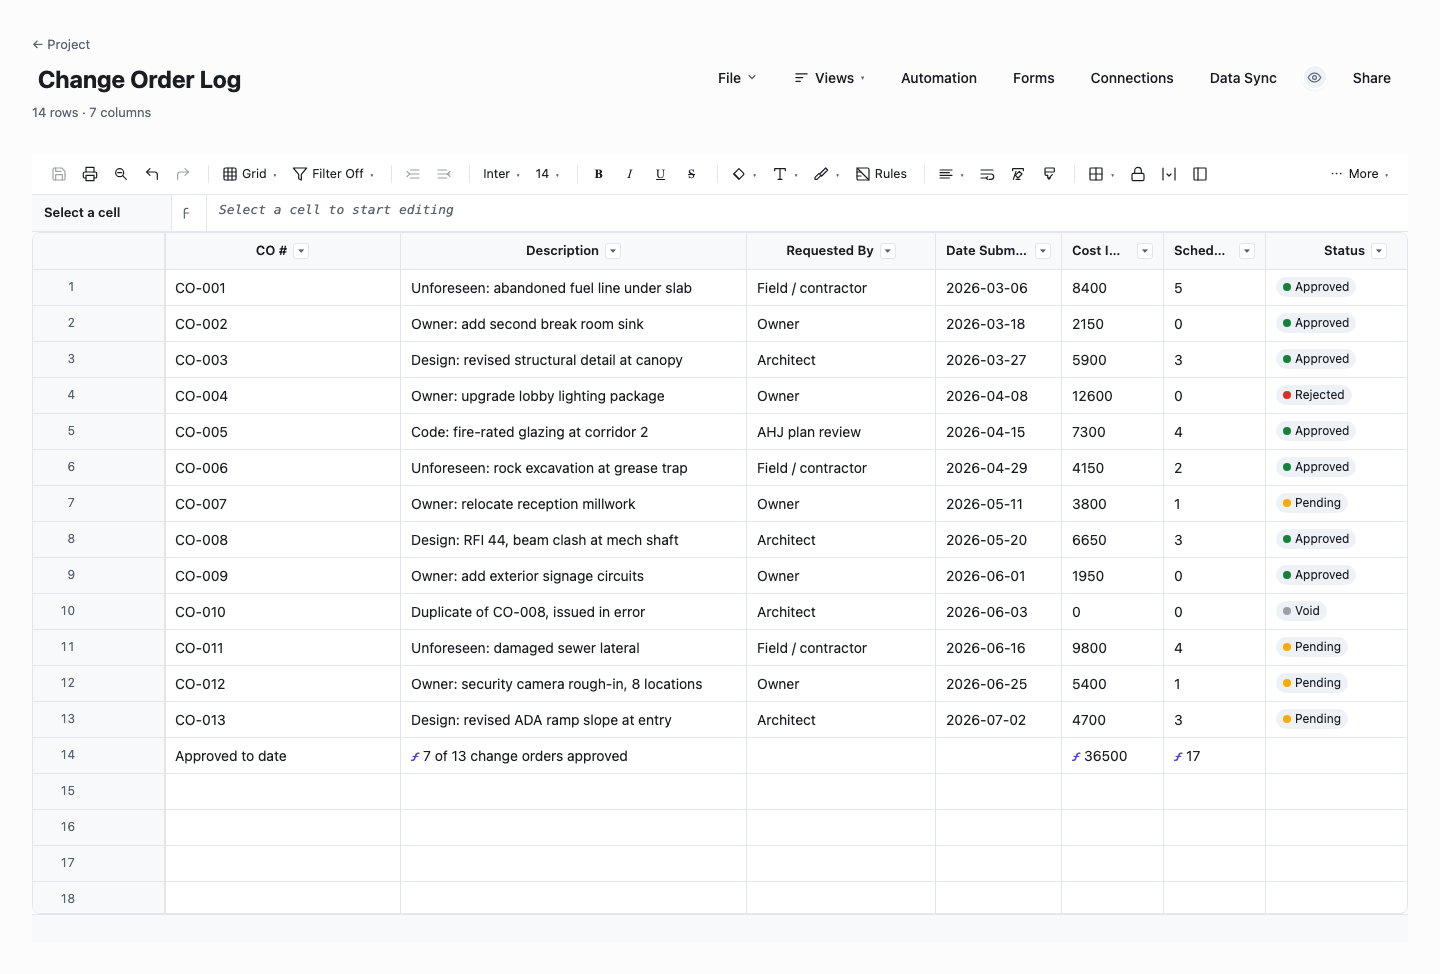Click the Select a cell name box
Image resolution: width=1440 pixels, height=974 pixels.
point(101,212)
